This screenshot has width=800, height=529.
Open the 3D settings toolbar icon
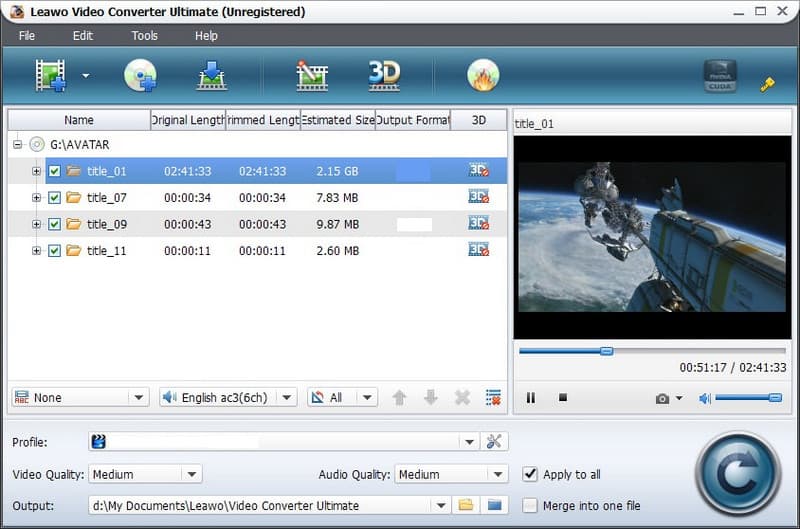coord(384,76)
